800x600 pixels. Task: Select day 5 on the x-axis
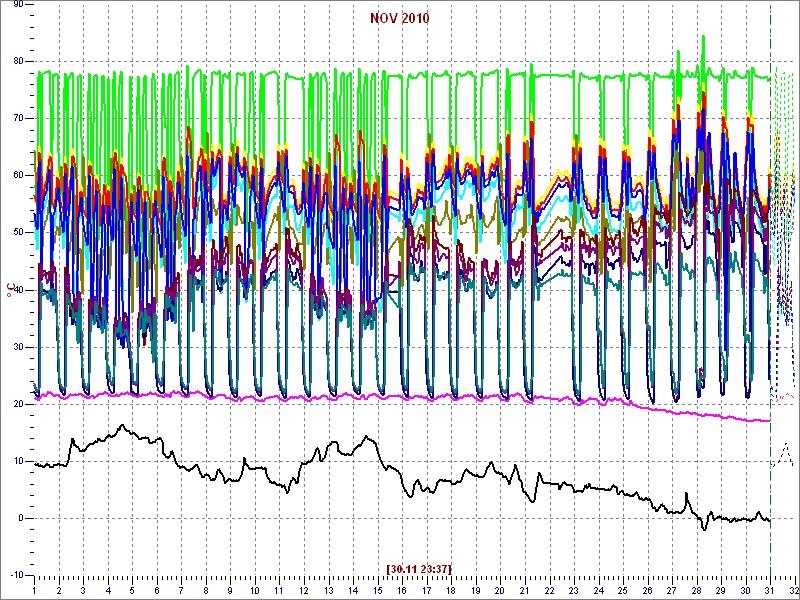tap(133, 590)
